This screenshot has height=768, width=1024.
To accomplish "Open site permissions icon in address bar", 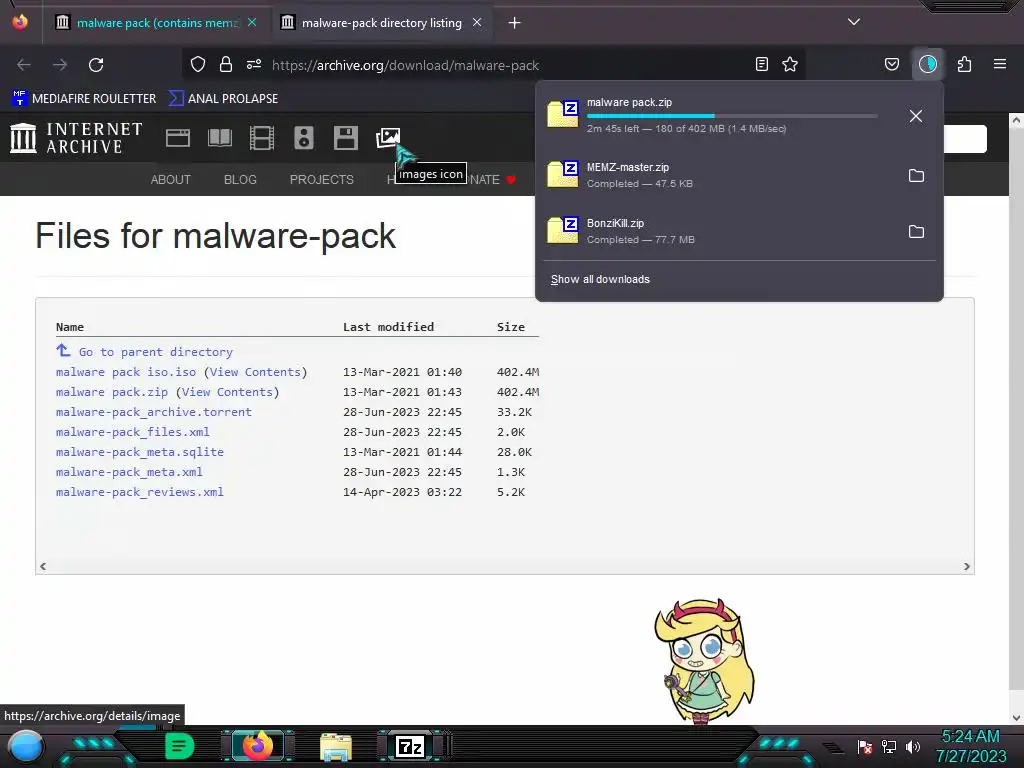I will pyautogui.click(x=254, y=64).
